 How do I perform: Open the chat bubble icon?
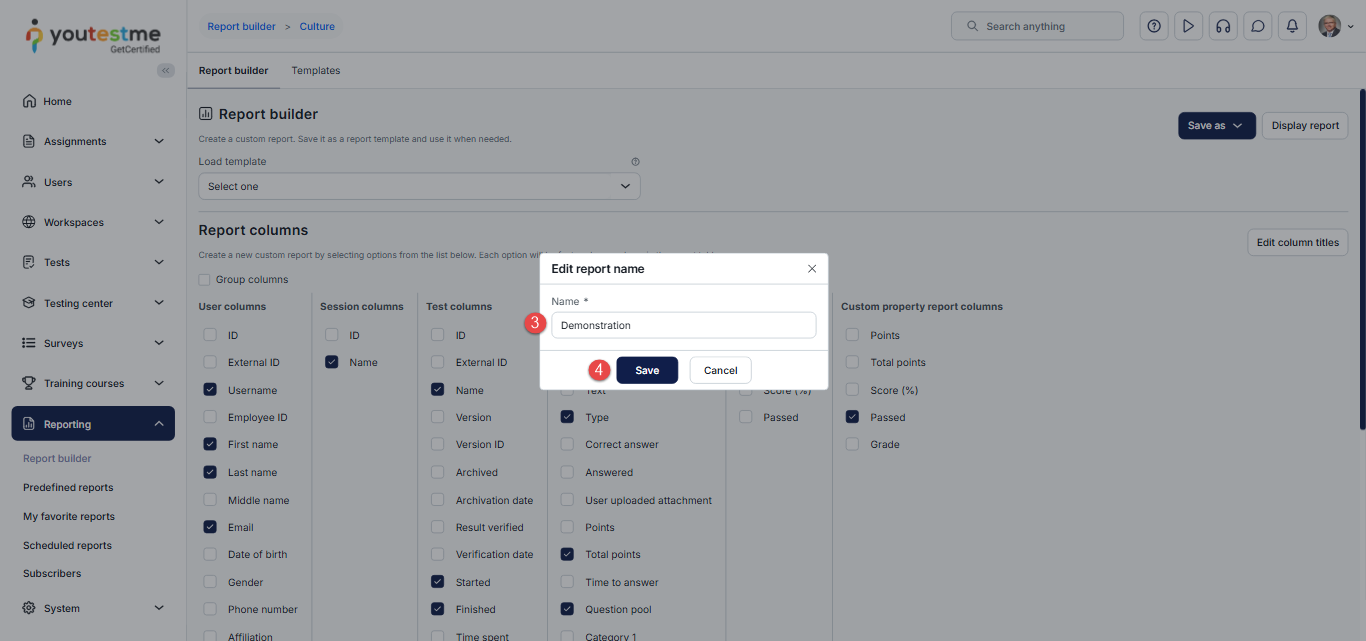pyautogui.click(x=1258, y=26)
